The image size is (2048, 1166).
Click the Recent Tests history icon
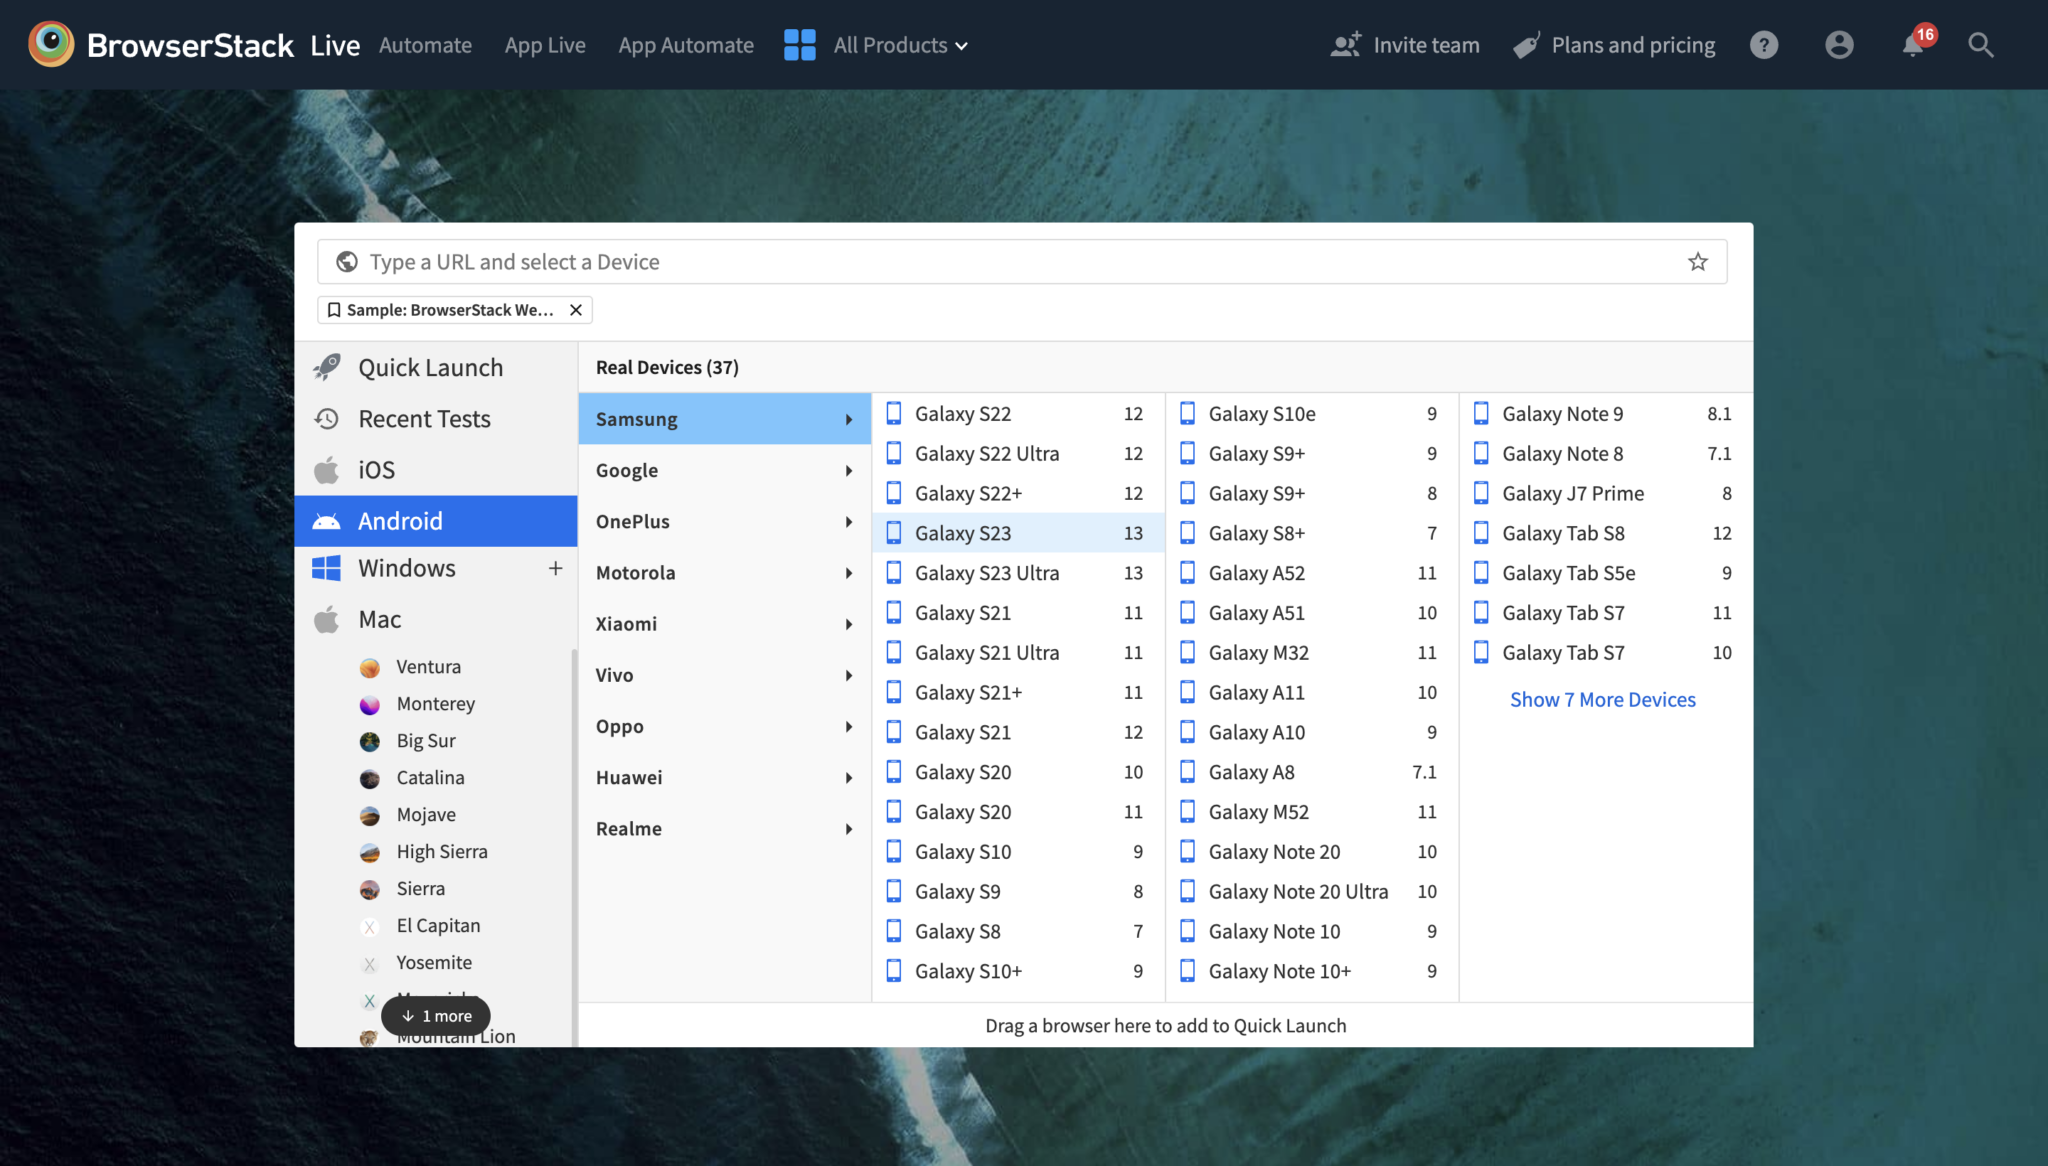pyautogui.click(x=328, y=418)
